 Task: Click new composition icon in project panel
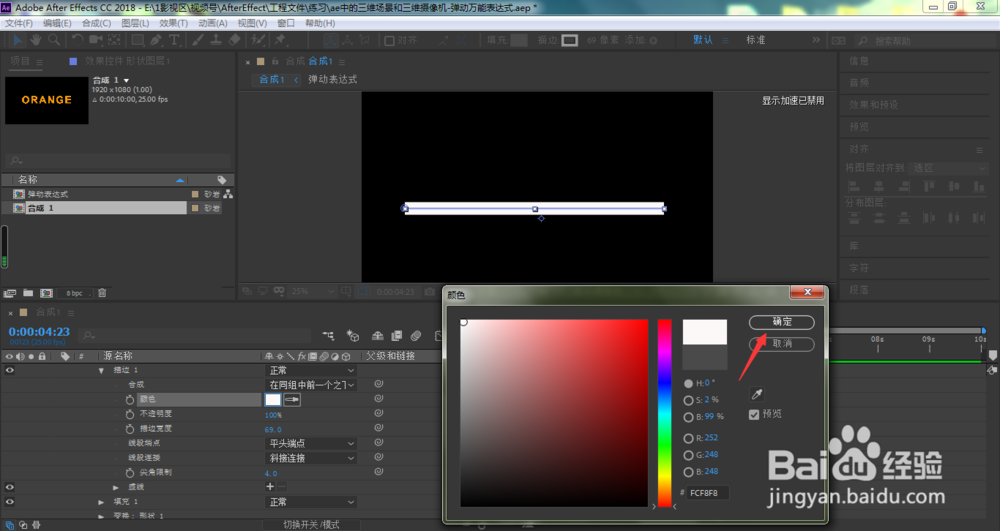(47, 293)
